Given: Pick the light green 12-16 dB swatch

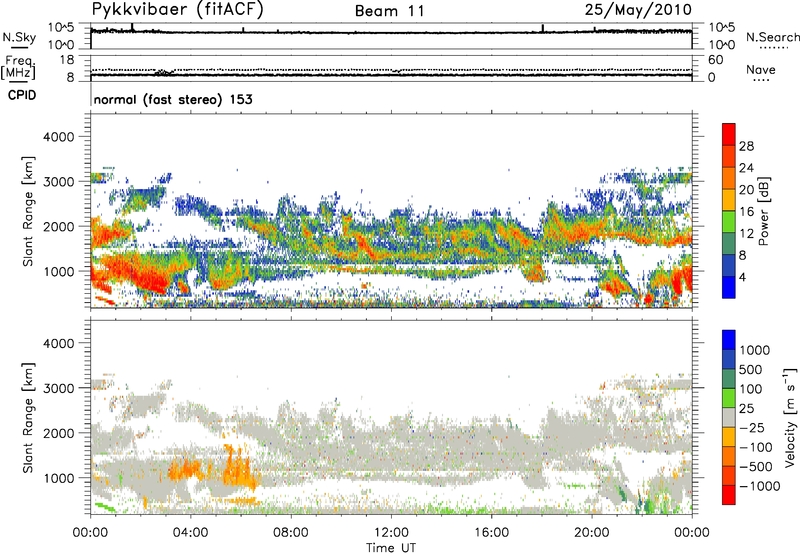Looking at the screenshot, I should 729,222.
